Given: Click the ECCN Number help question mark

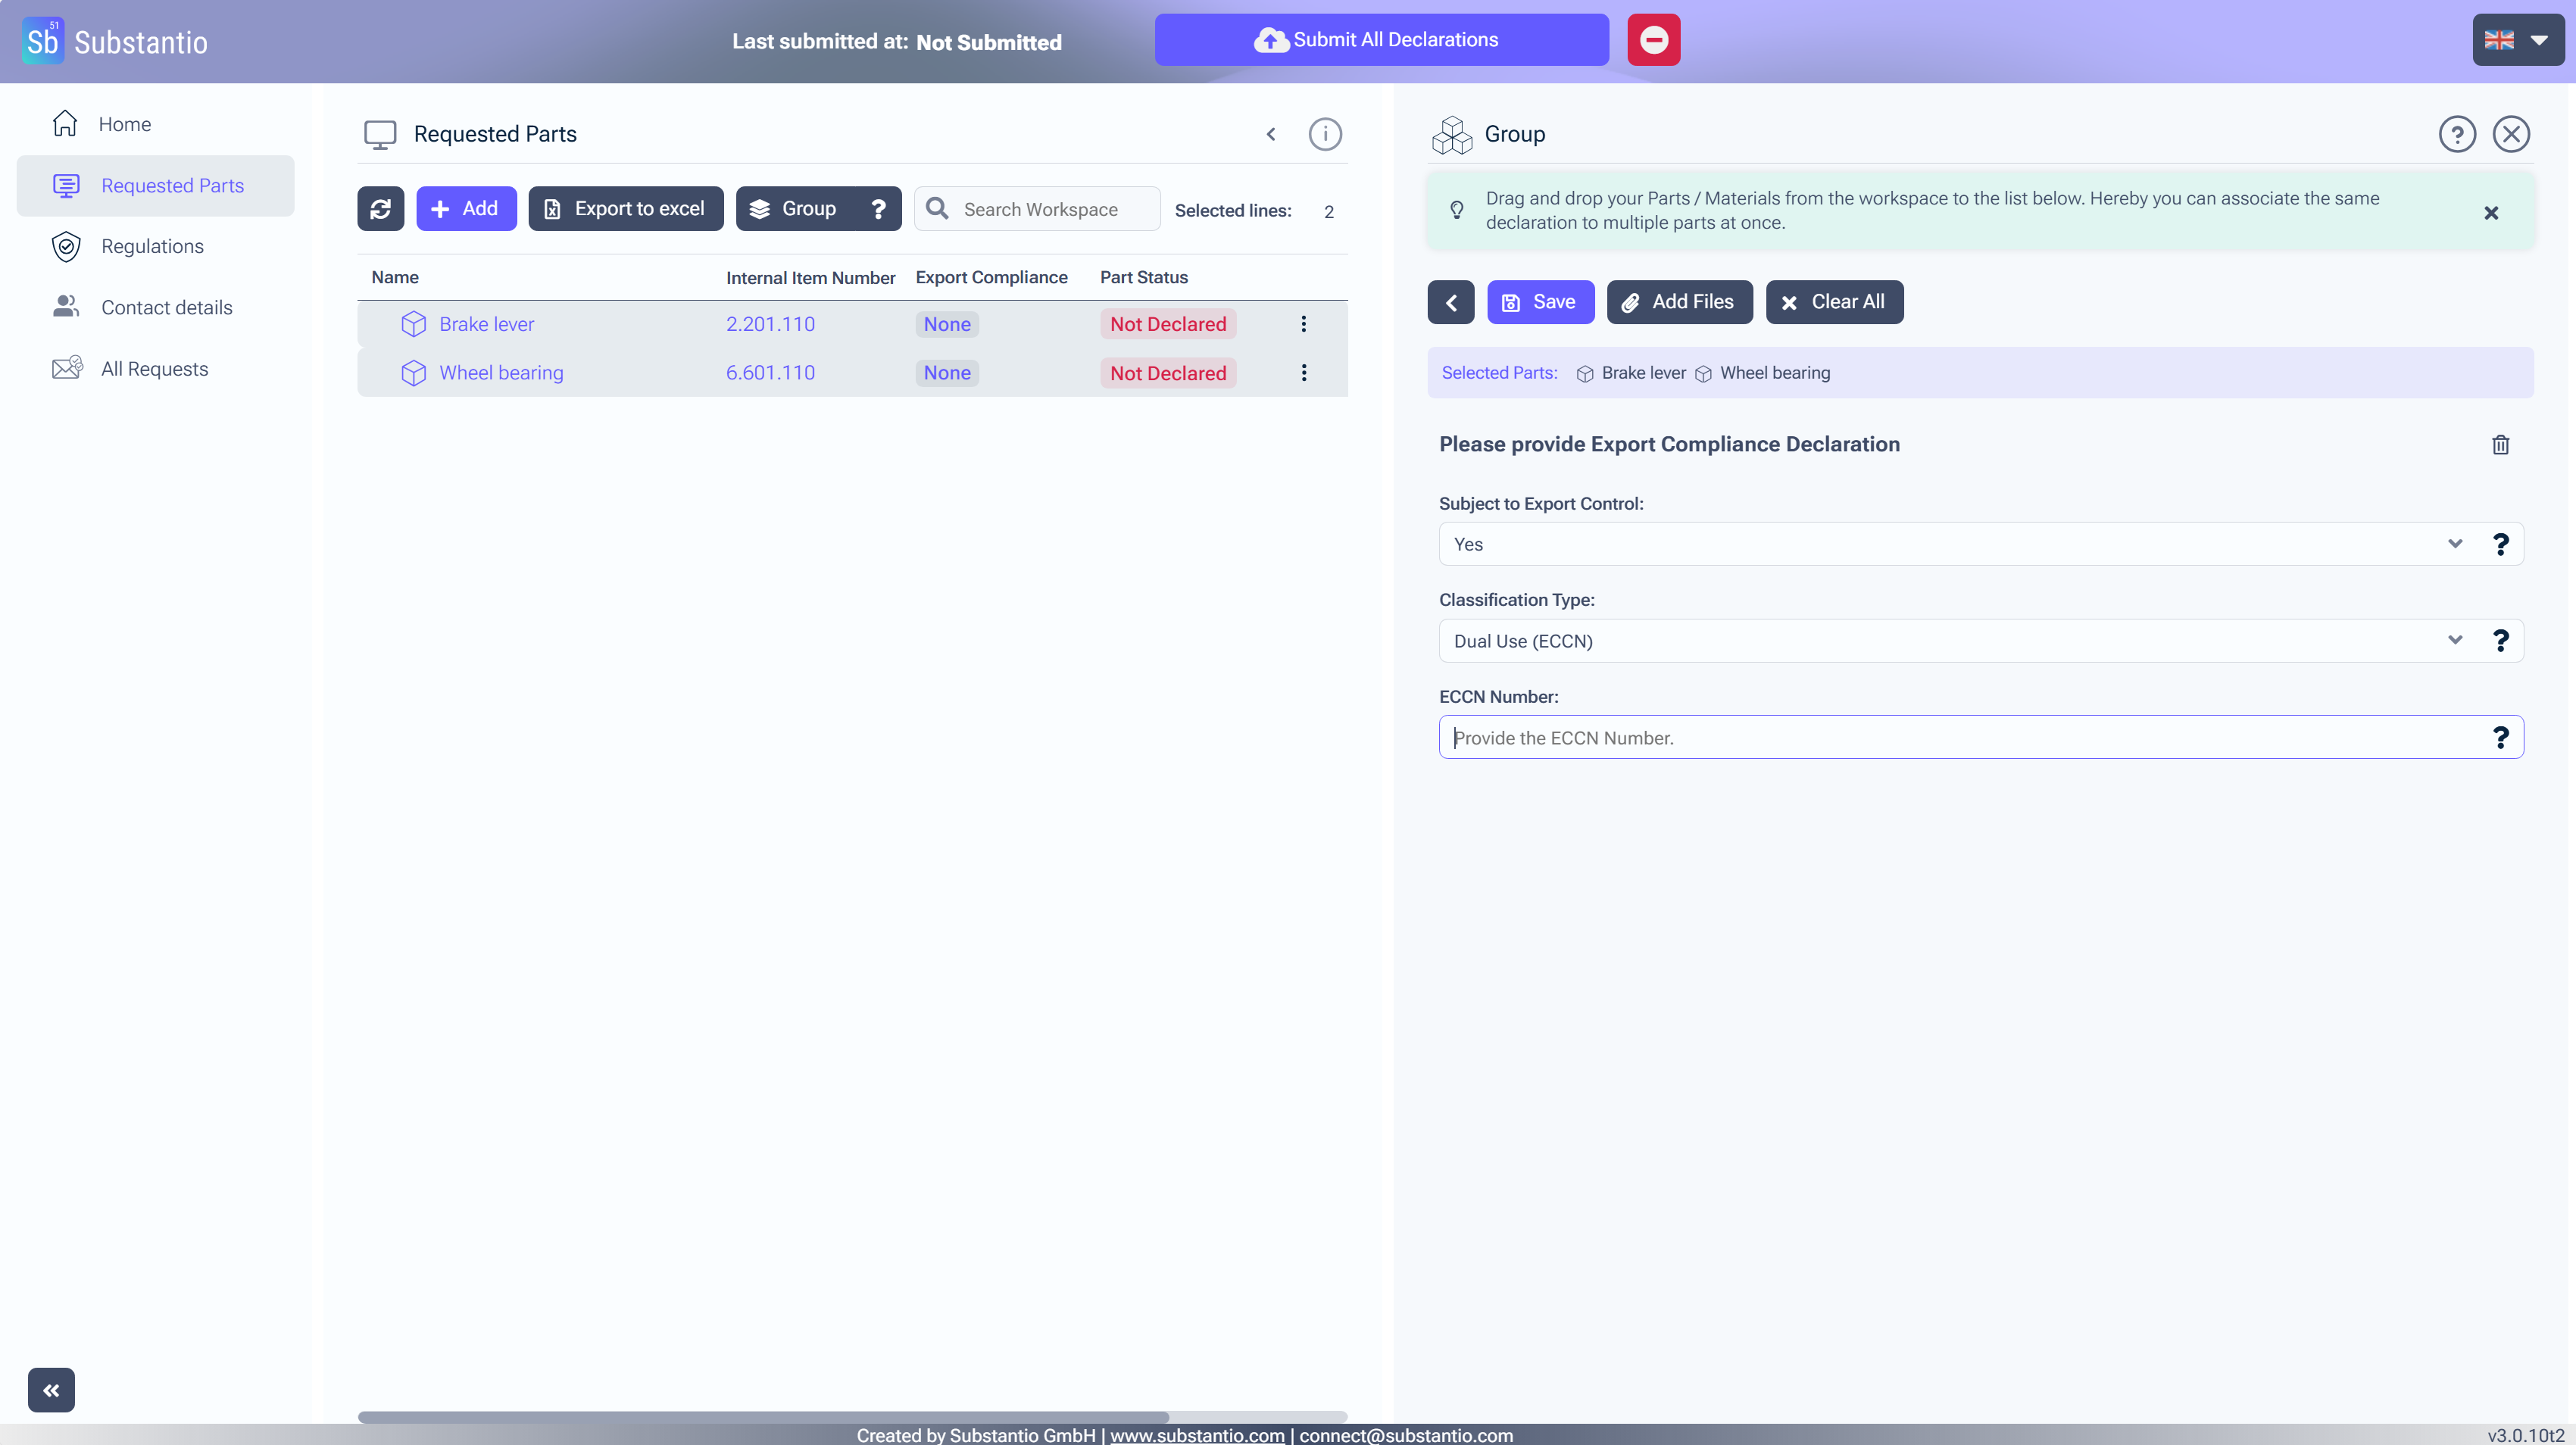Looking at the screenshot, I should coord(2500,738).
